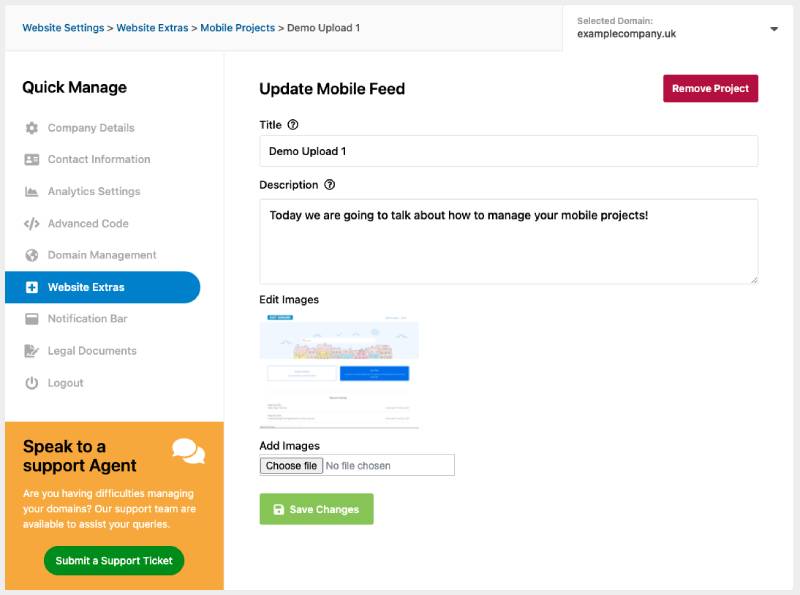The width and height of the screenshot is (800, 595).
Task: Expand the Selected Domain dropdown arrow
Action: pyautogui.click(x=773, y=29)
